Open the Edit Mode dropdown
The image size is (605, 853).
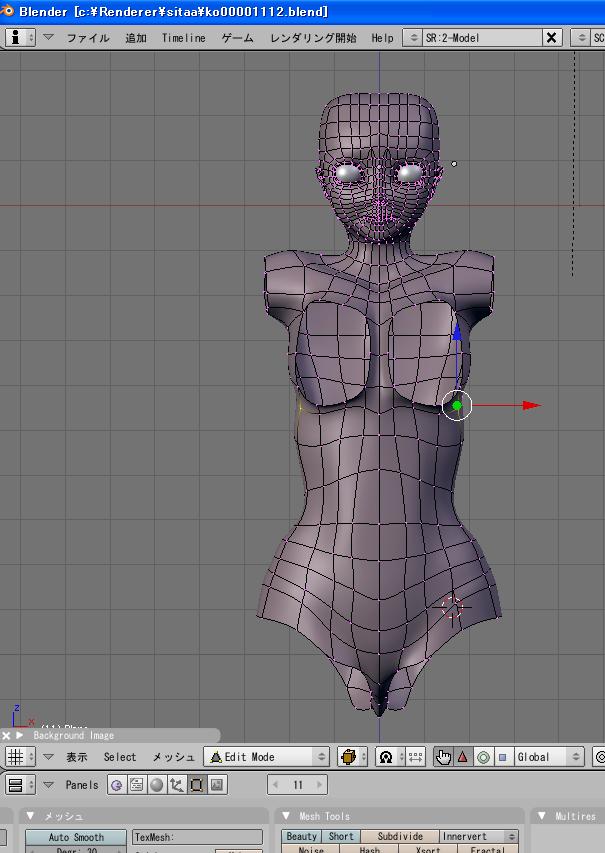pos(267,757)
